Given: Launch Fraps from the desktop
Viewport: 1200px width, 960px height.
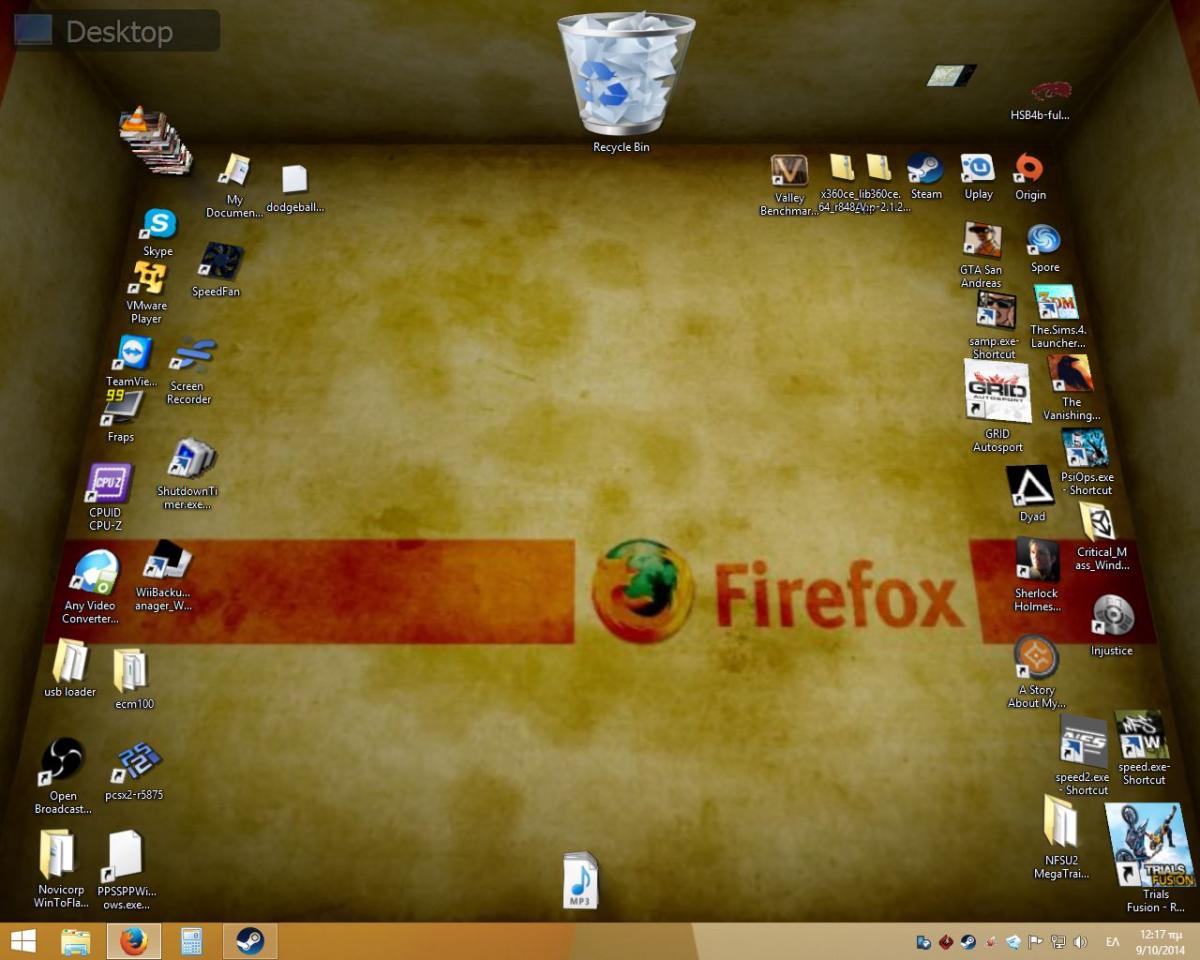Looking at the screenshot, I should tap(121, 408).
